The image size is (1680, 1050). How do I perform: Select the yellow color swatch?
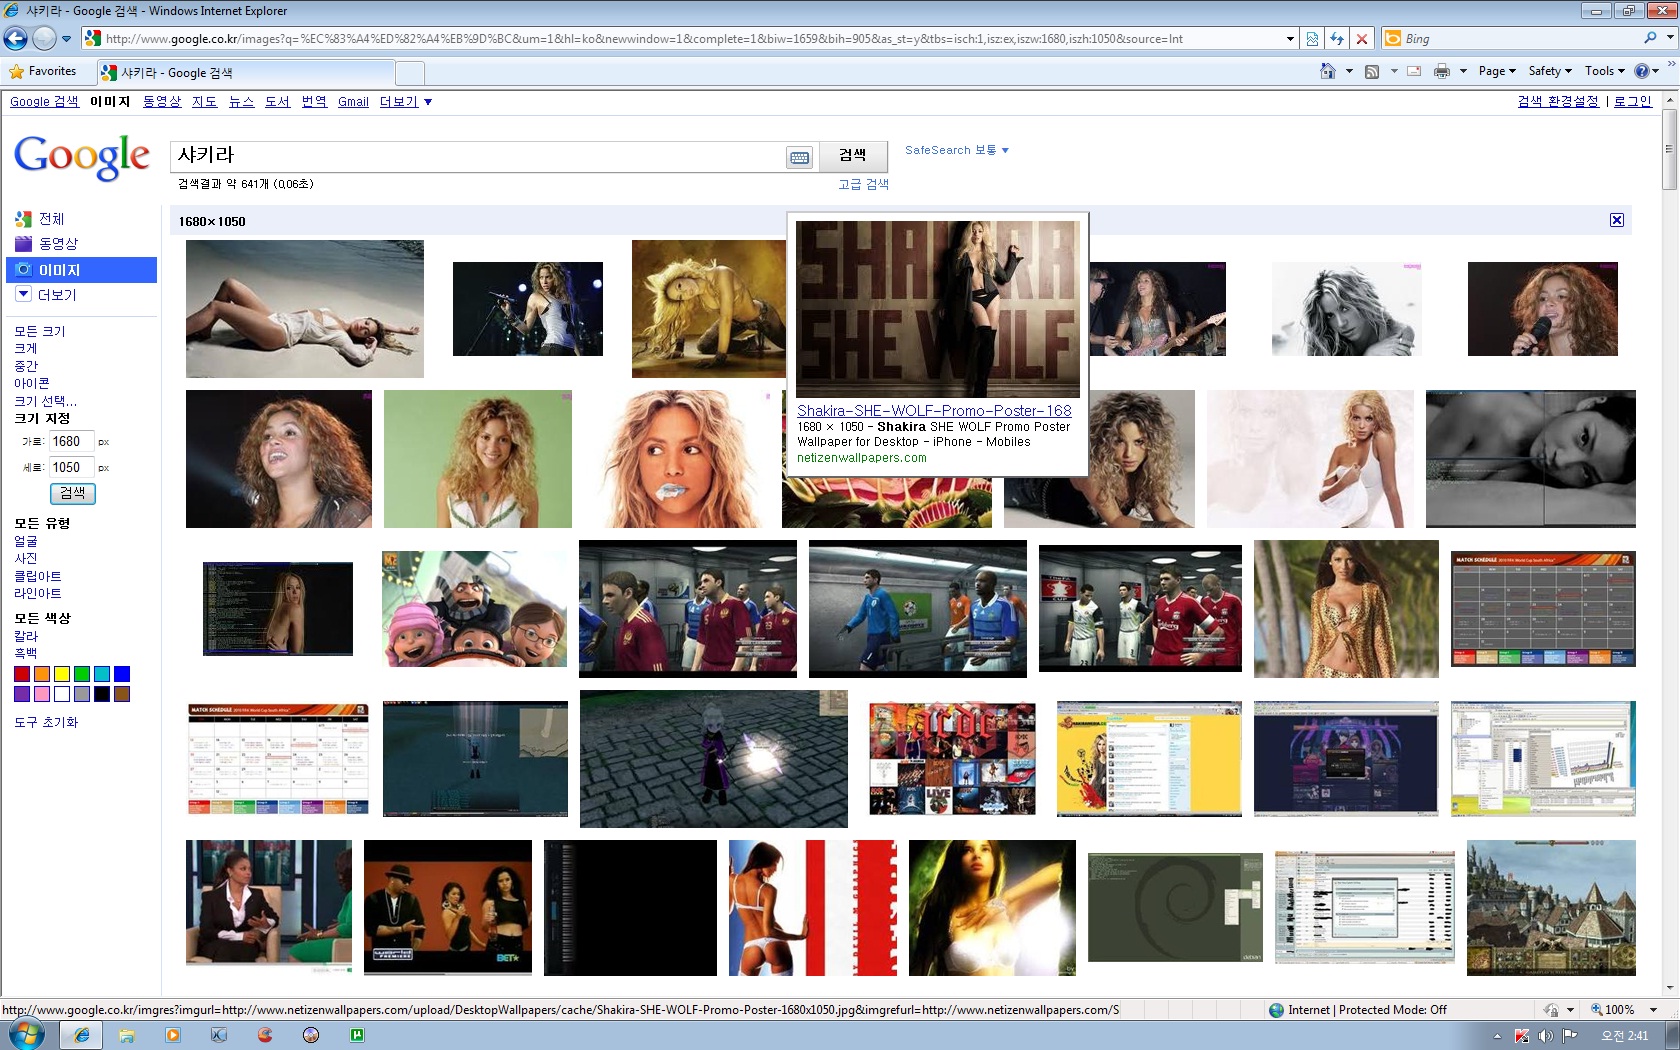tap(62, 674)
